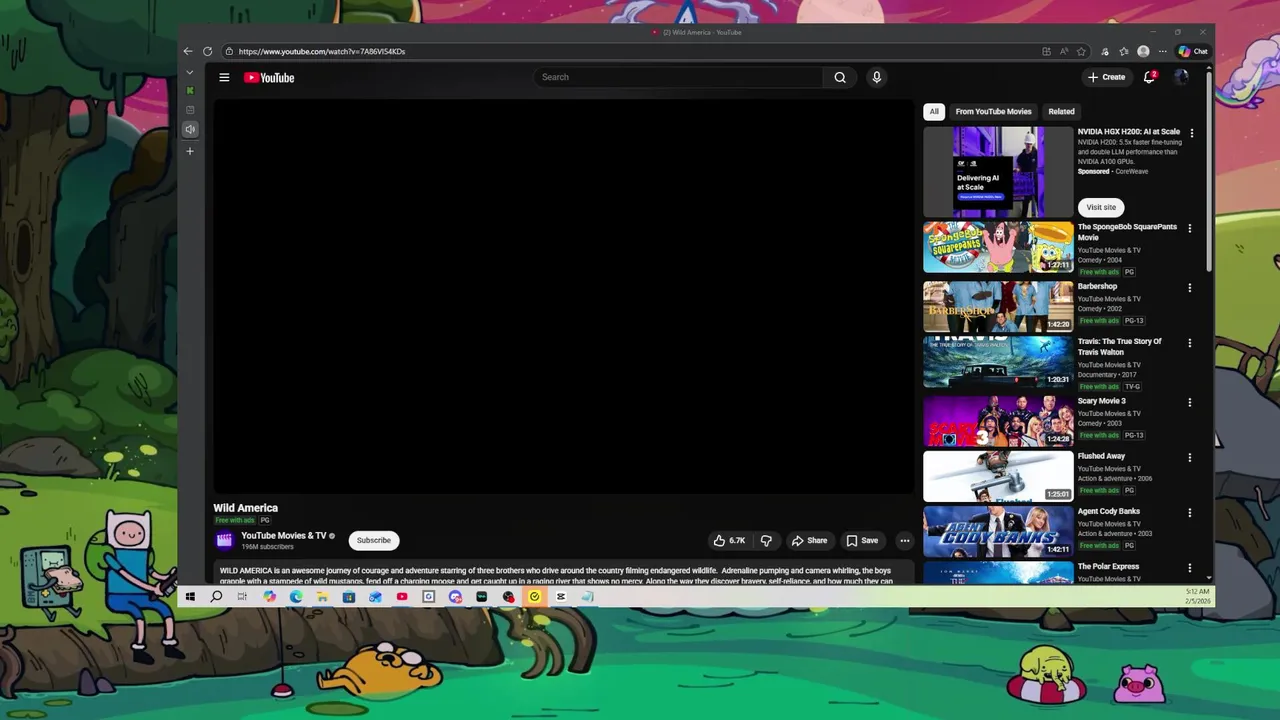The image size is (1280, 720).
Task: Open more actions ellipsis below video
Action: click(x=904, y=540)
